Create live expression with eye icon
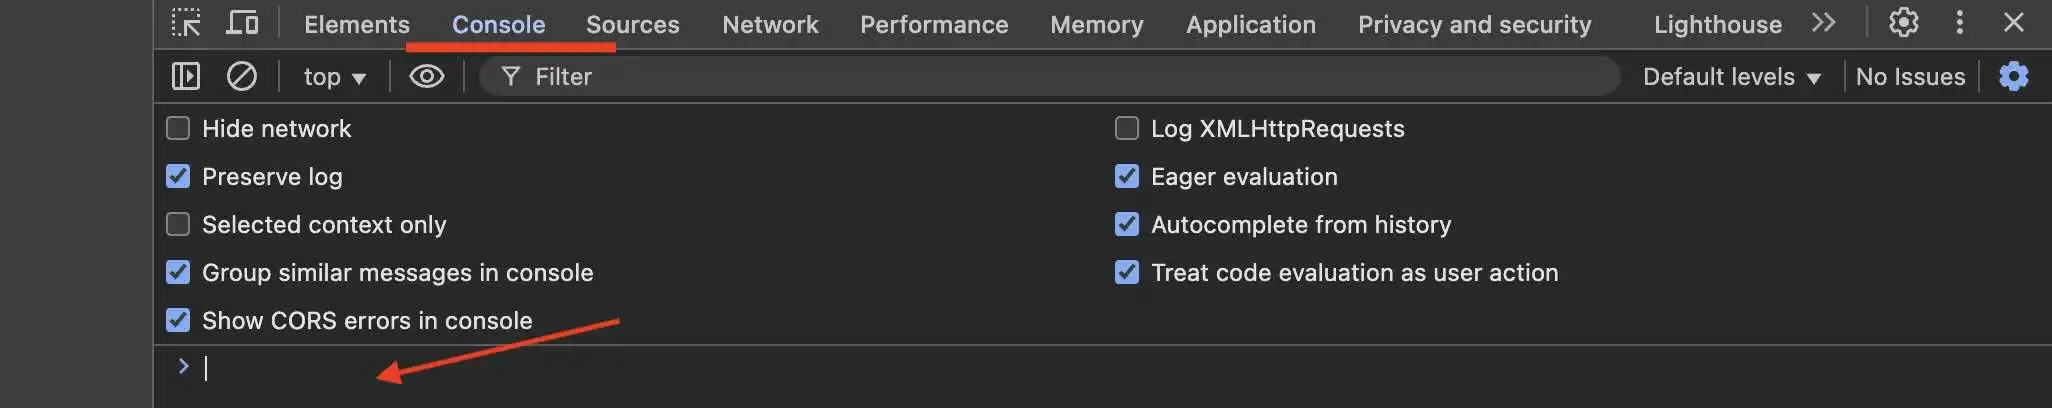This screenshot has height=408, width=2052. click(x=427, y=76)
